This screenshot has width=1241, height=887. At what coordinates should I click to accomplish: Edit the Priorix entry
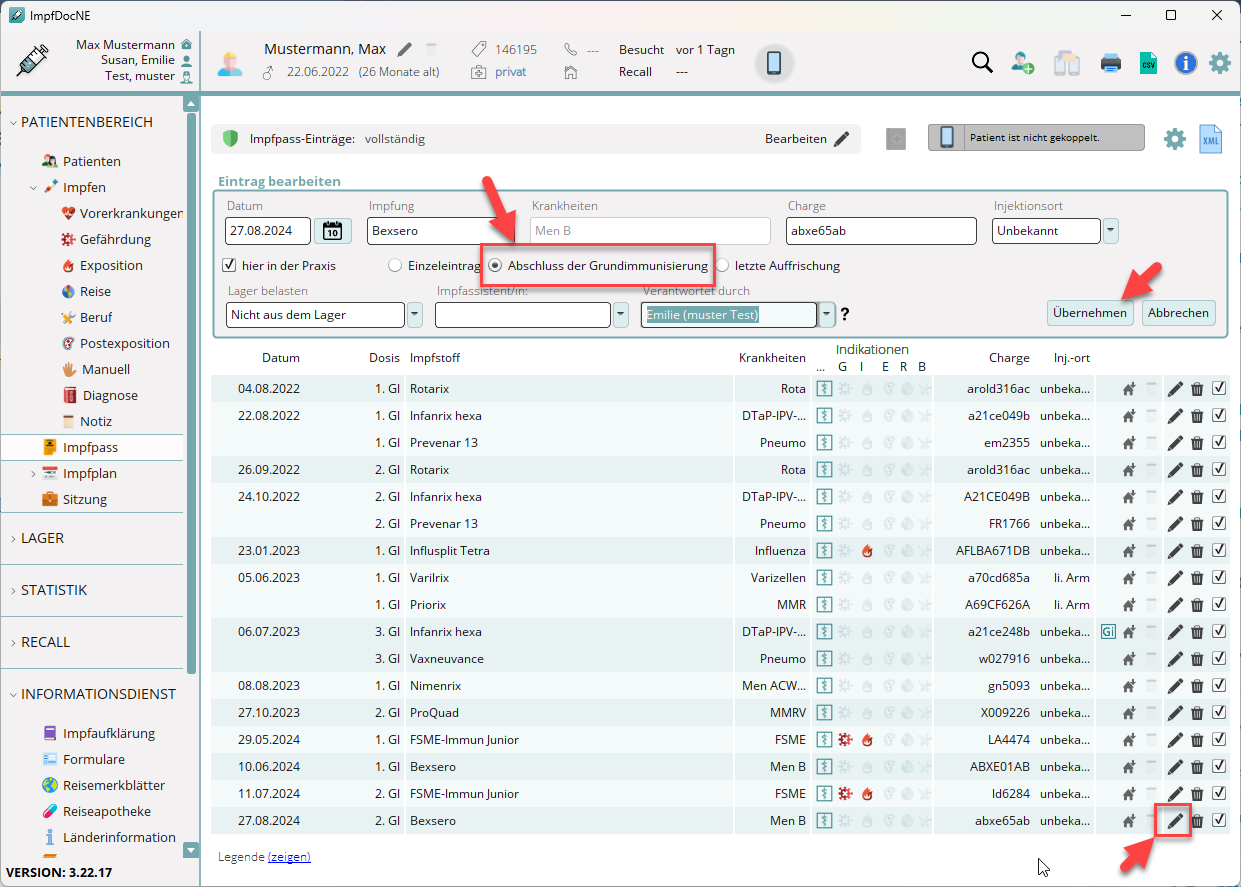coord(1175,605)
